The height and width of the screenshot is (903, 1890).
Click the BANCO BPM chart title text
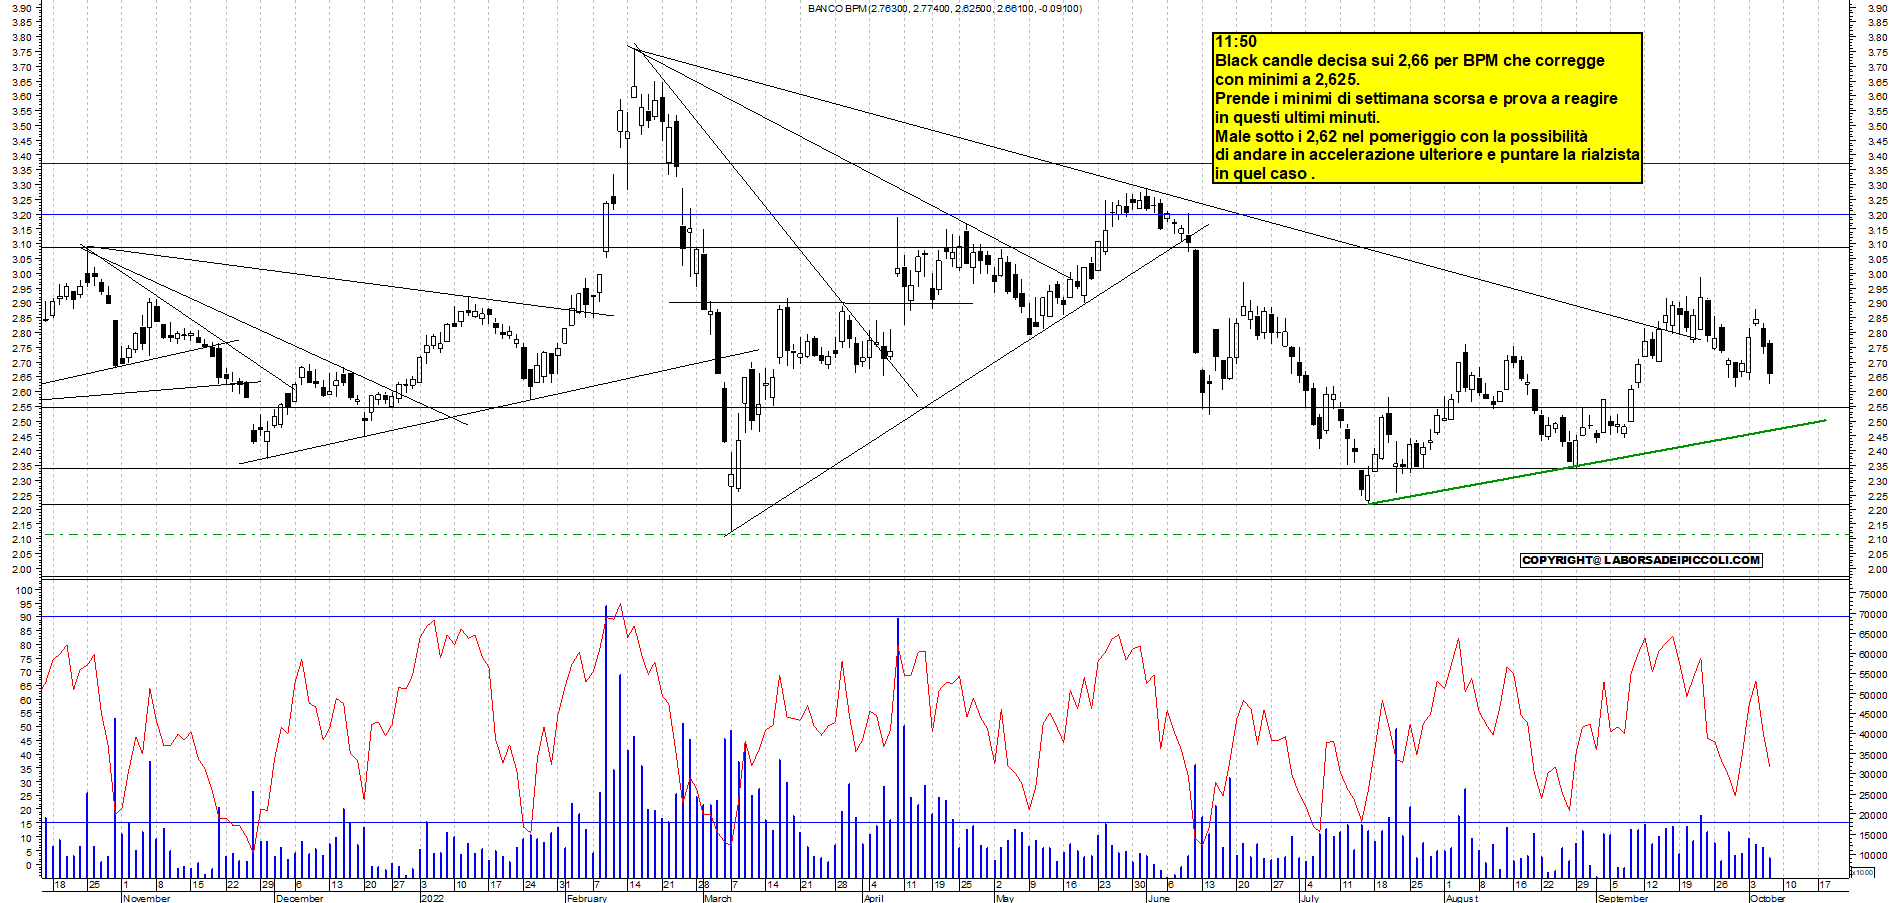coord(944,9)
